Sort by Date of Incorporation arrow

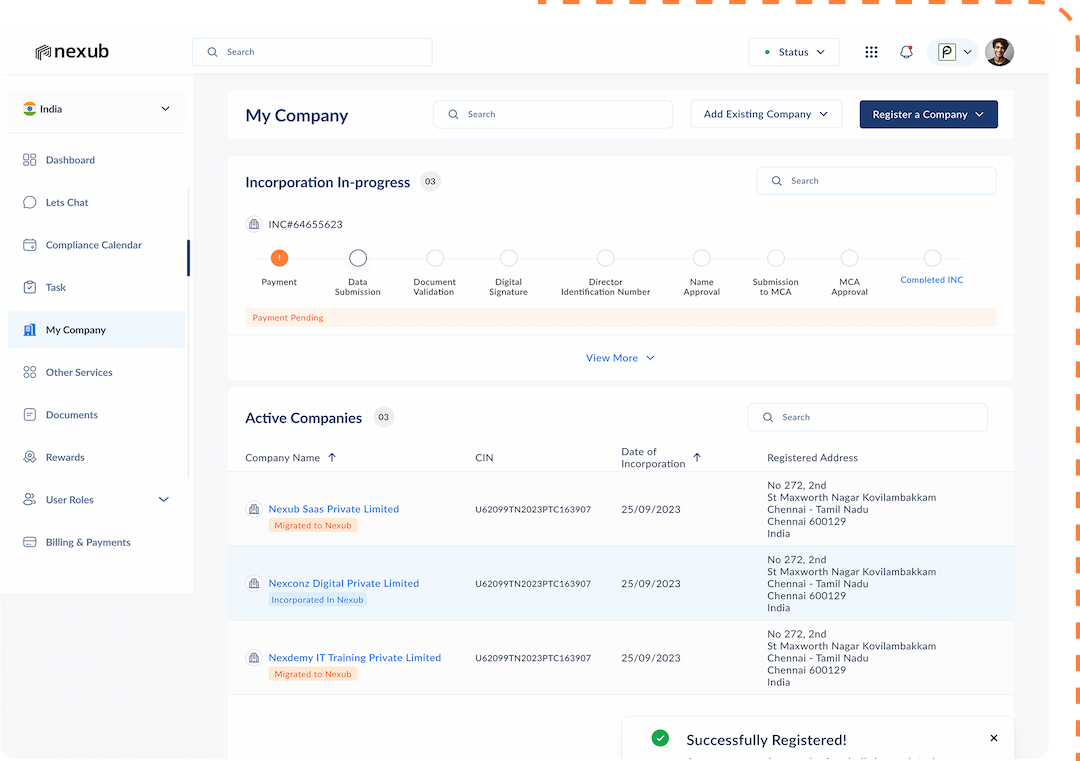(697, 457)
